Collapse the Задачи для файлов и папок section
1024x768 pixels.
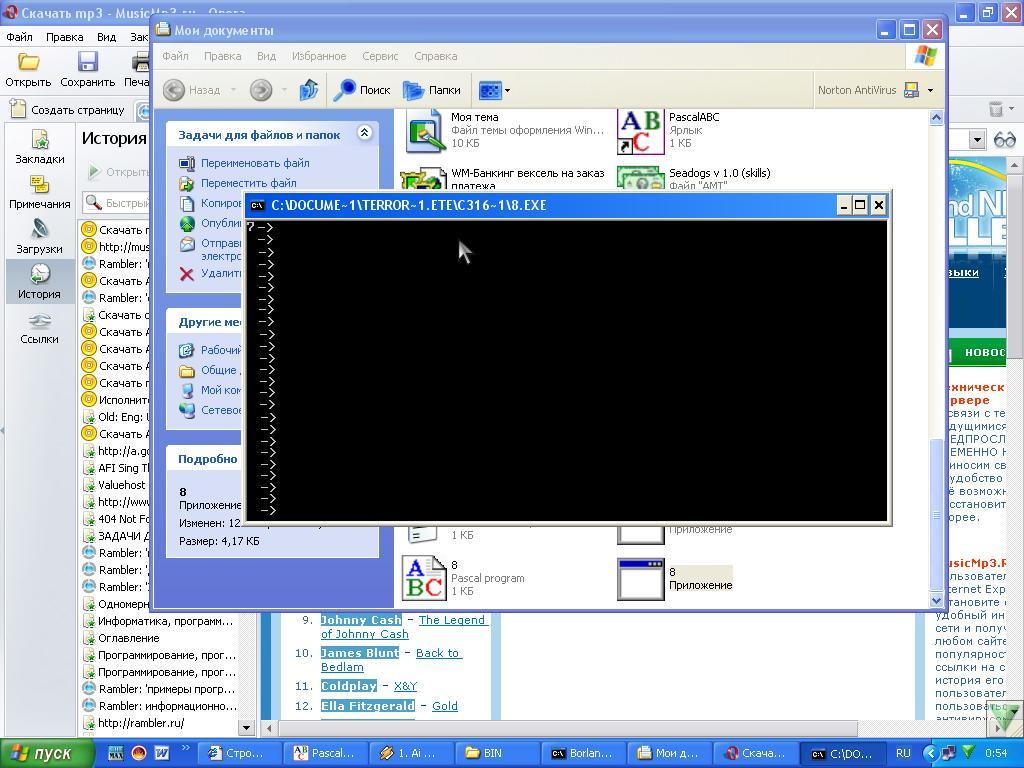[364, 133]
